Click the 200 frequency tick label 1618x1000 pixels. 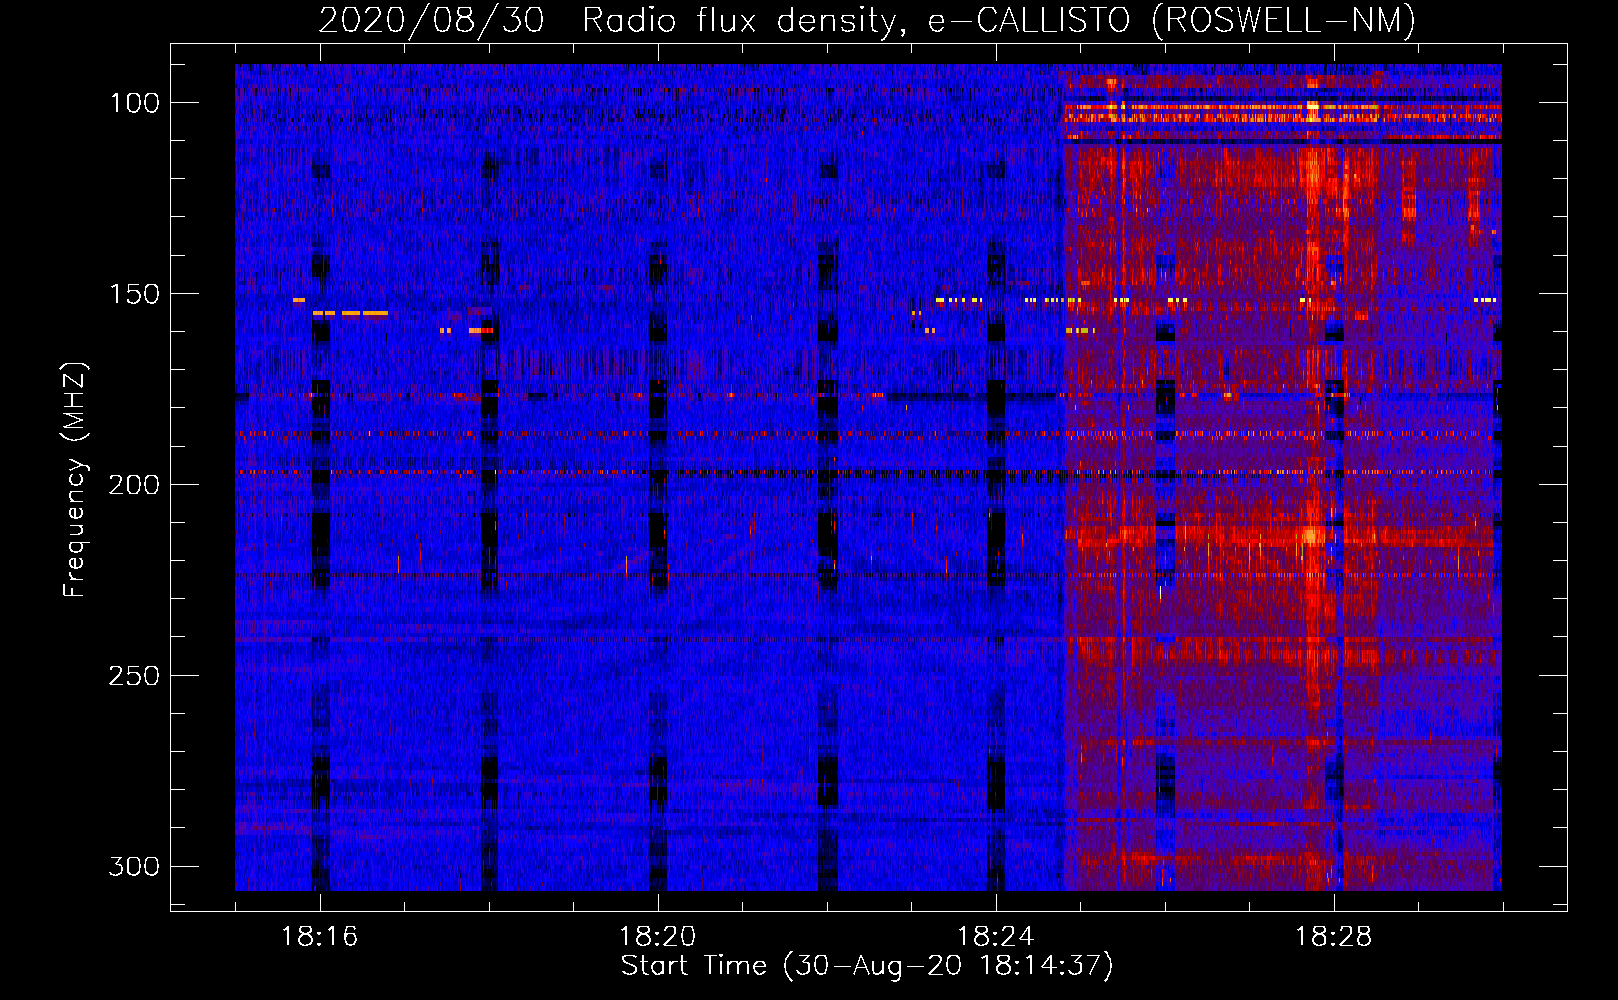click(134, 485)
